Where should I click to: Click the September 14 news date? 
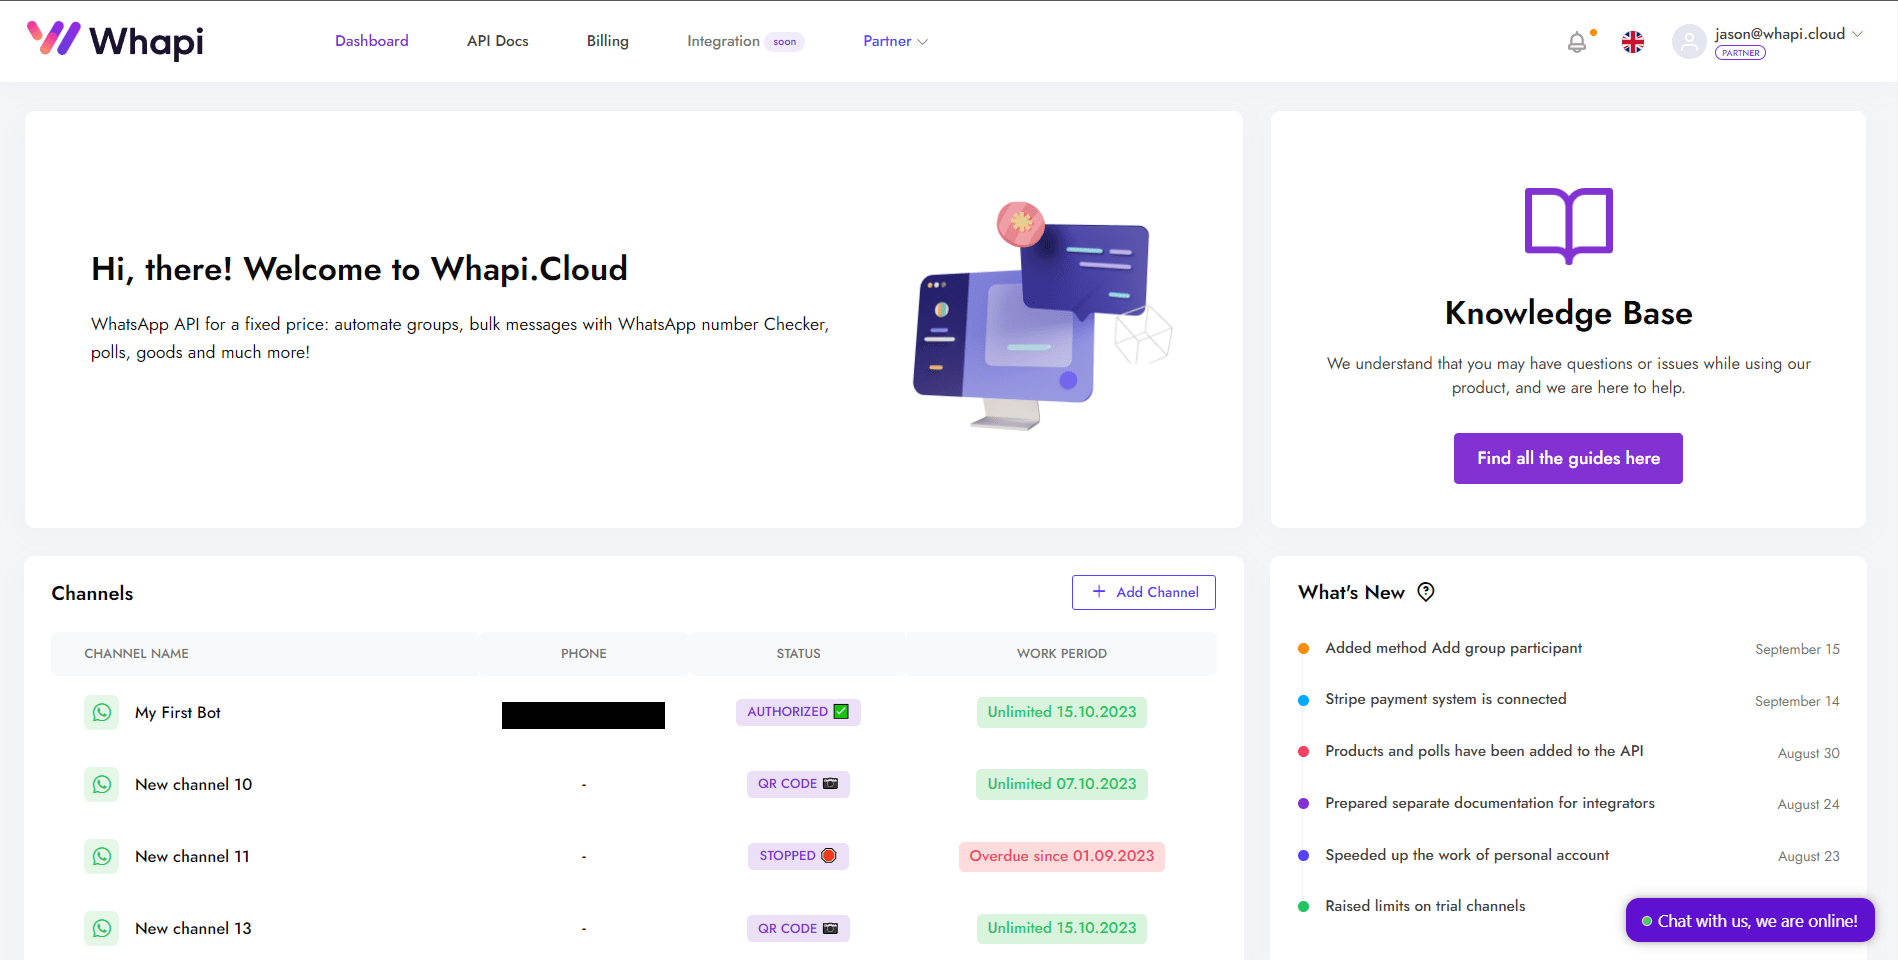(x=1797, y=701)
